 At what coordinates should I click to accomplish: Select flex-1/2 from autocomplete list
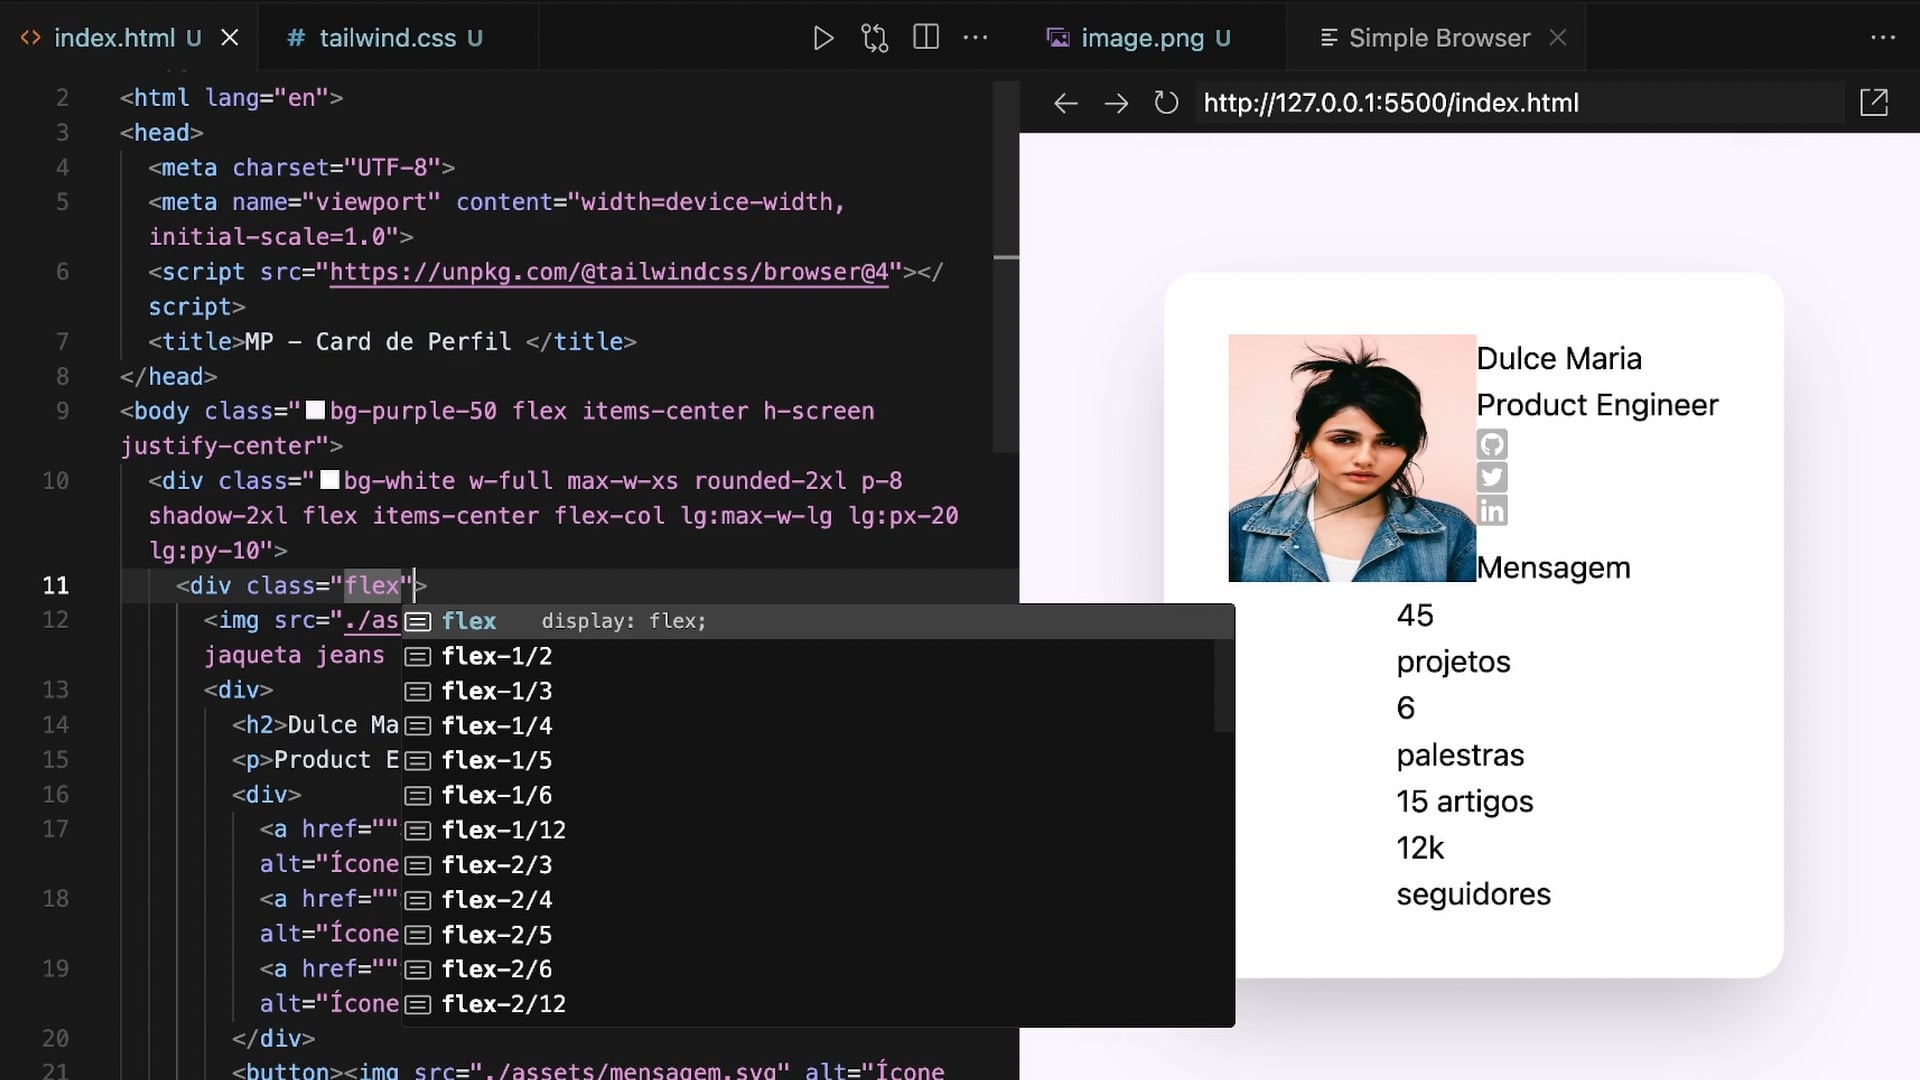coord(497,656)
